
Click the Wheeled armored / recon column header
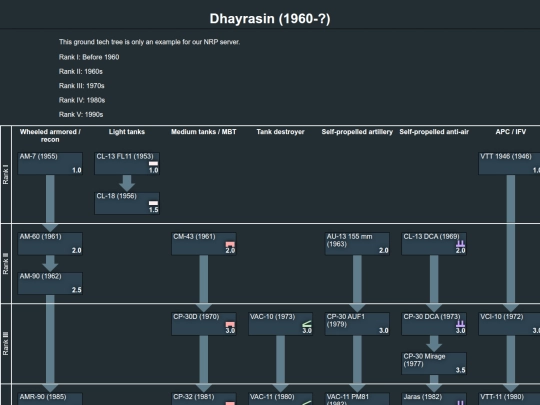tap(50, 136)
